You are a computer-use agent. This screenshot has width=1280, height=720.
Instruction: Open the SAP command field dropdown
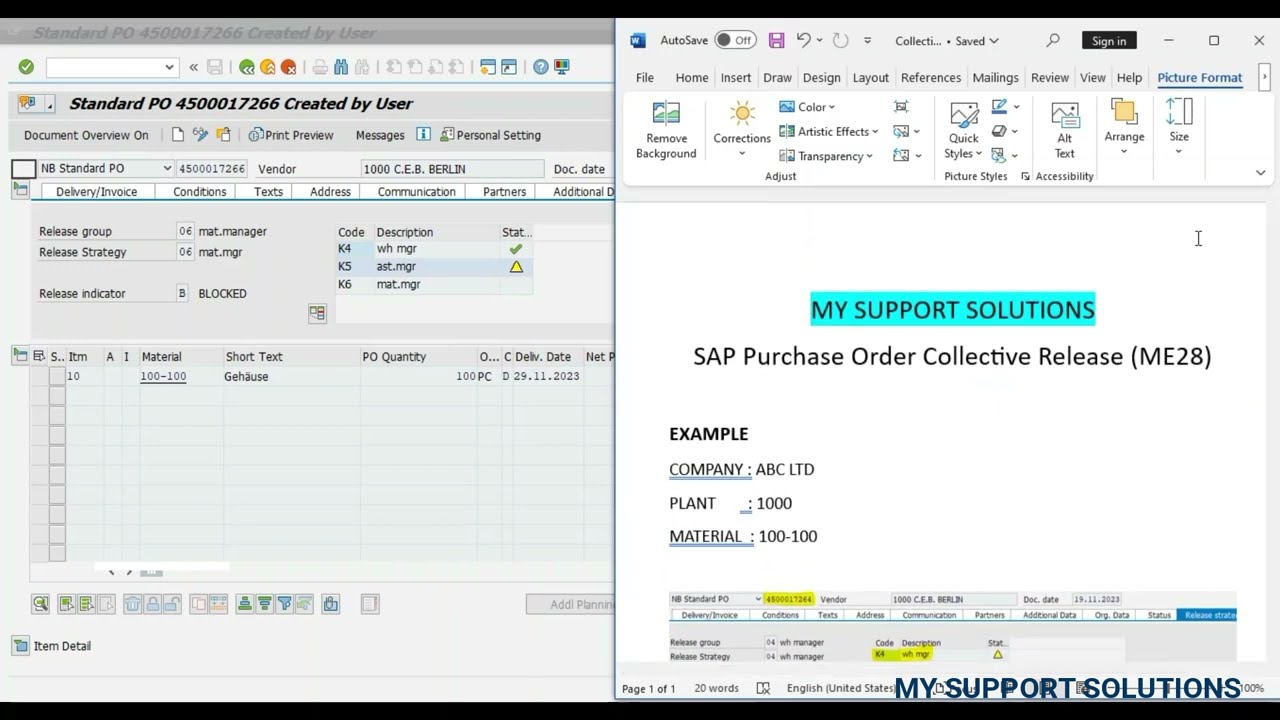coord(169,67)
